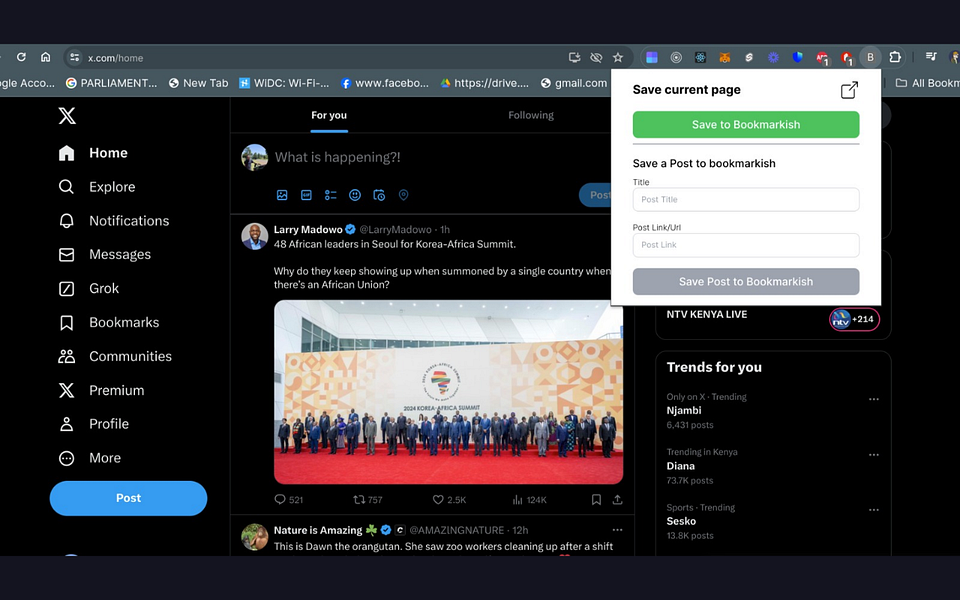This screenshot has height=600, width=960.
Task: Open Grok from the sidebar
Action: (x=89, y=288)
